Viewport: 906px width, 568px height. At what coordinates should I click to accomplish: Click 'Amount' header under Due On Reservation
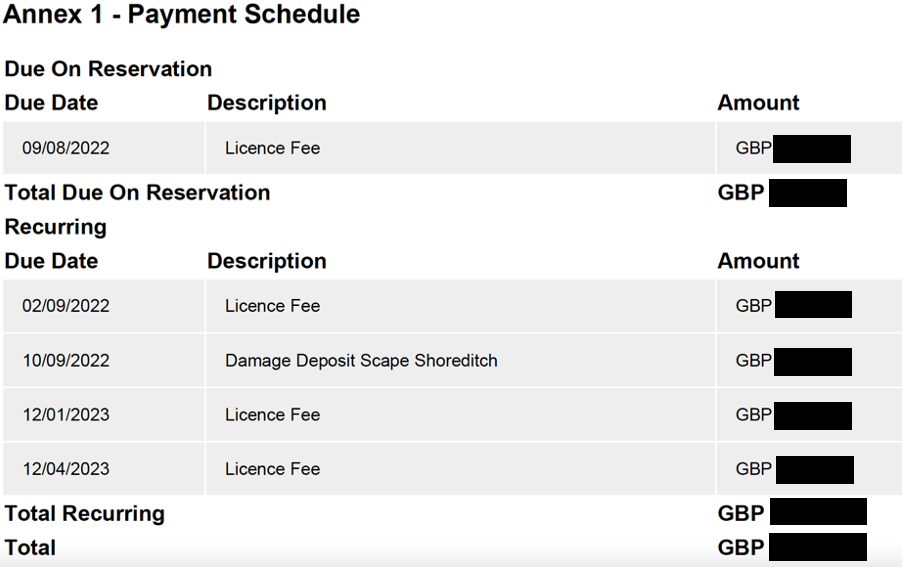point(758,103)
